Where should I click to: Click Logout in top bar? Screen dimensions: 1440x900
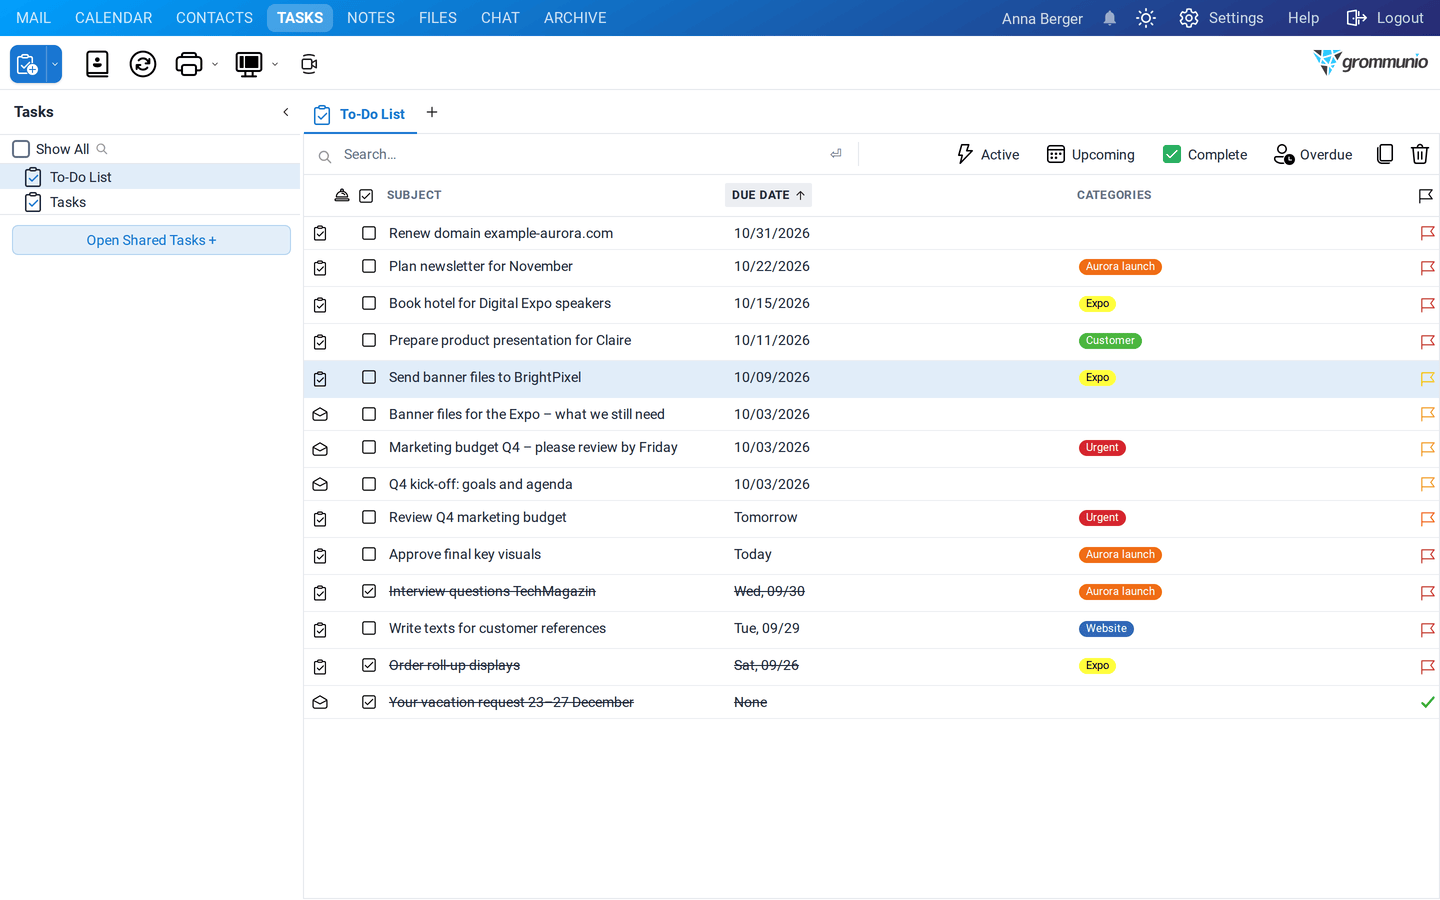coord(1385,18)
